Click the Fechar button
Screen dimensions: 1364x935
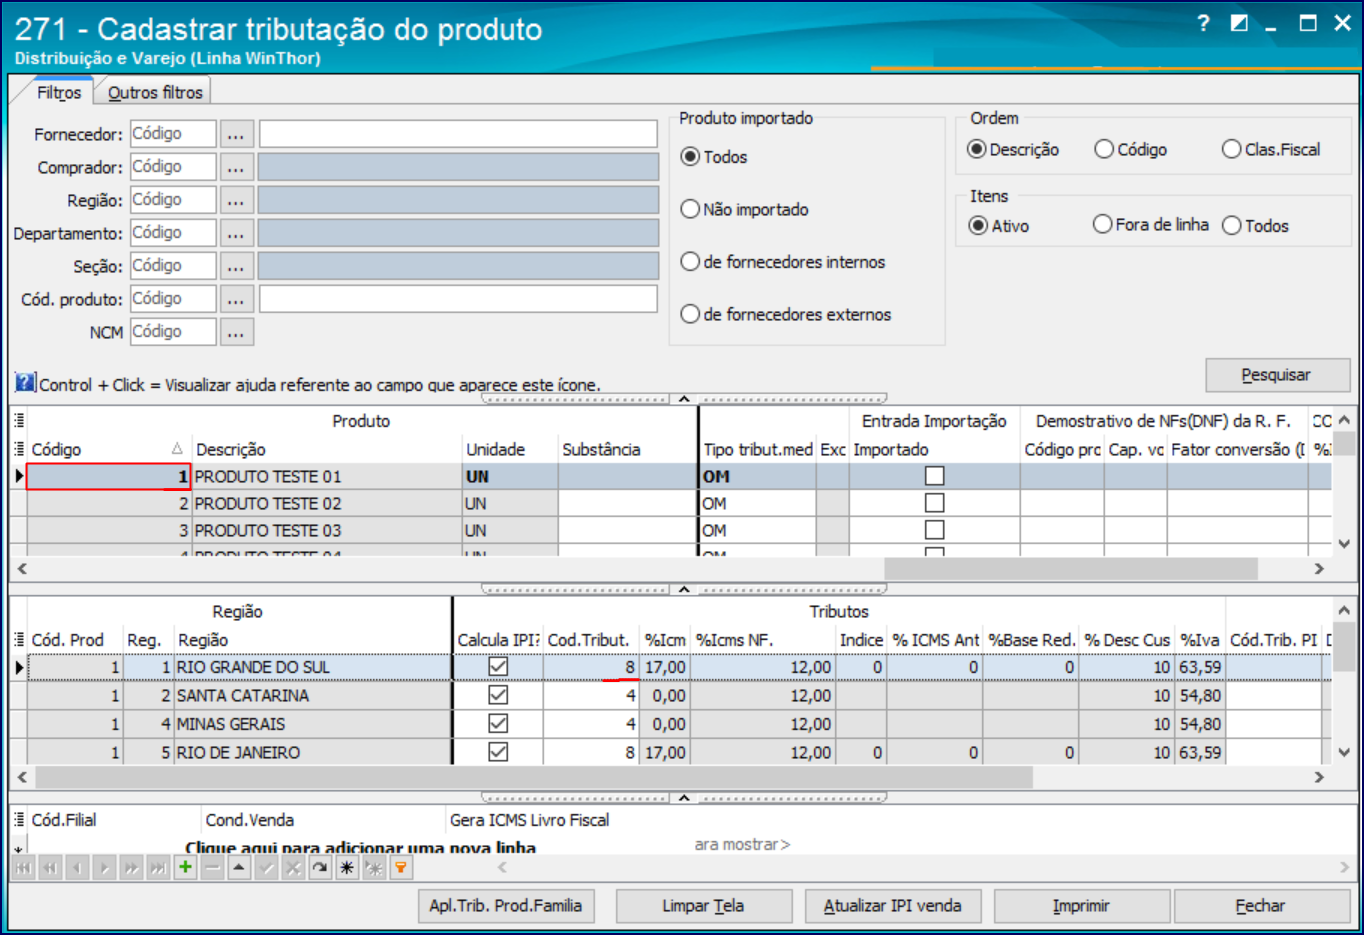(x=1260, y=906)
